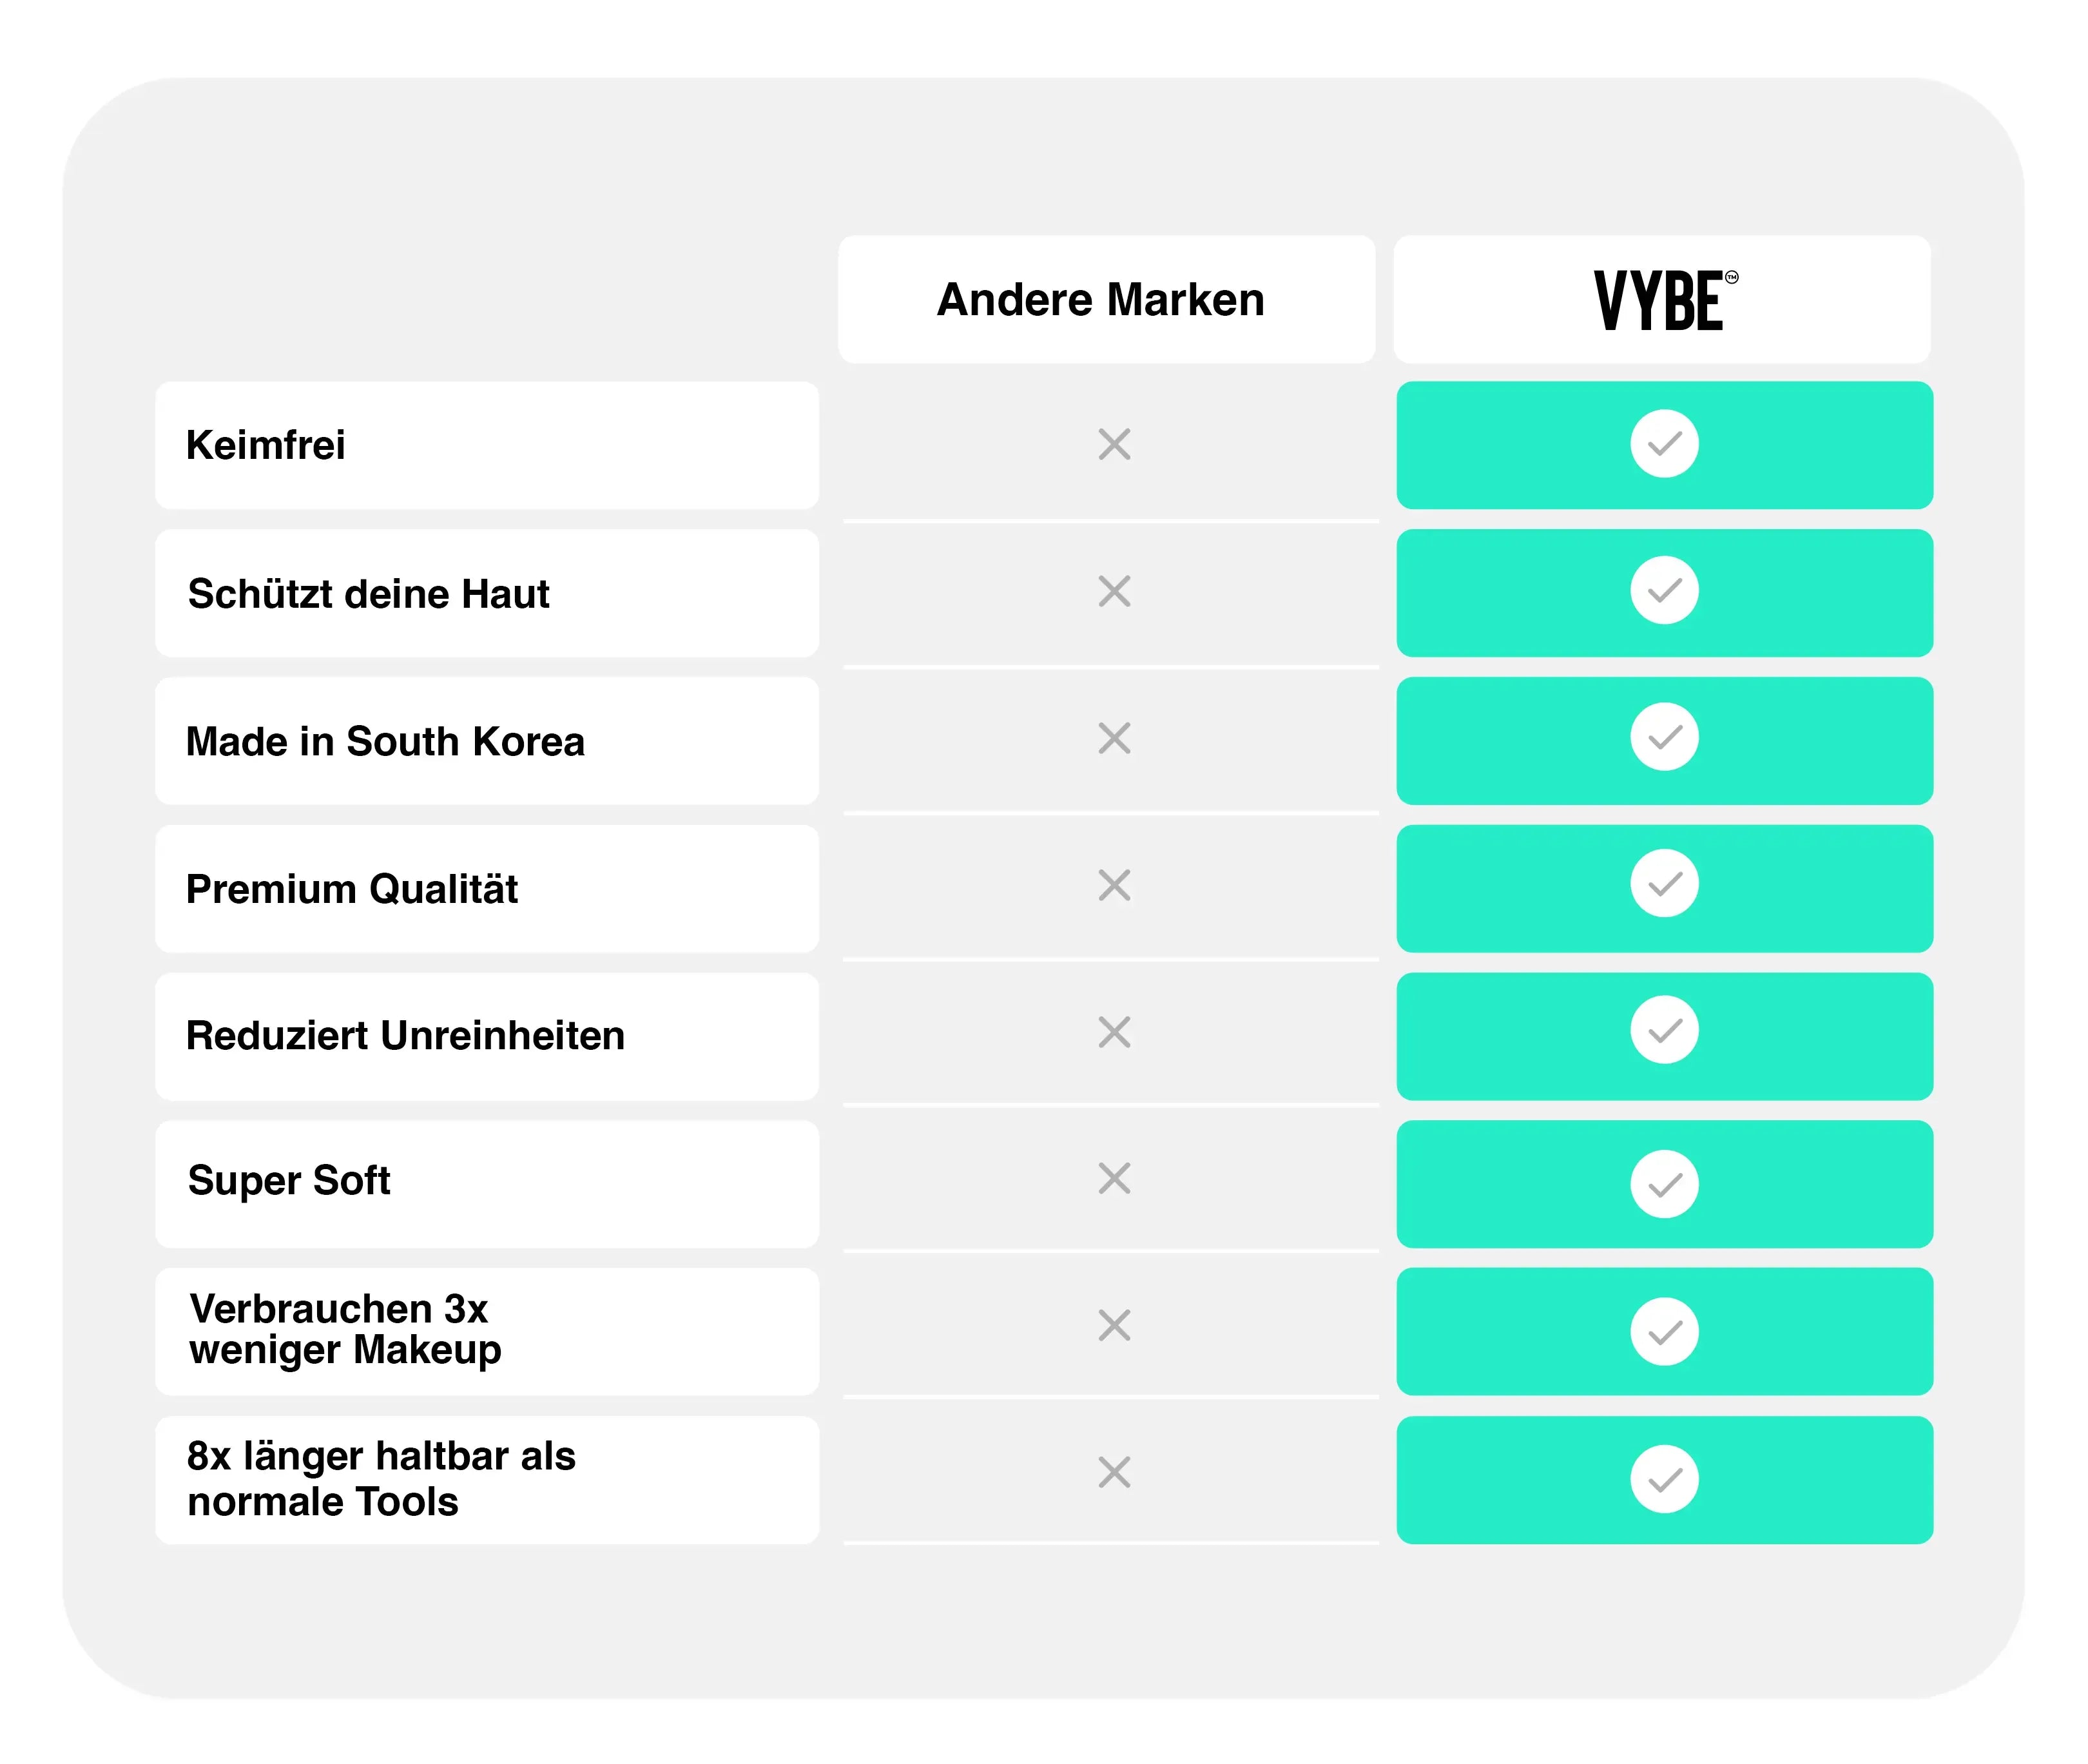Click the X icon for 8x länger haltbar
The height and width of the screenshot is (1764, 2088).
[x=1114, y=1472]
